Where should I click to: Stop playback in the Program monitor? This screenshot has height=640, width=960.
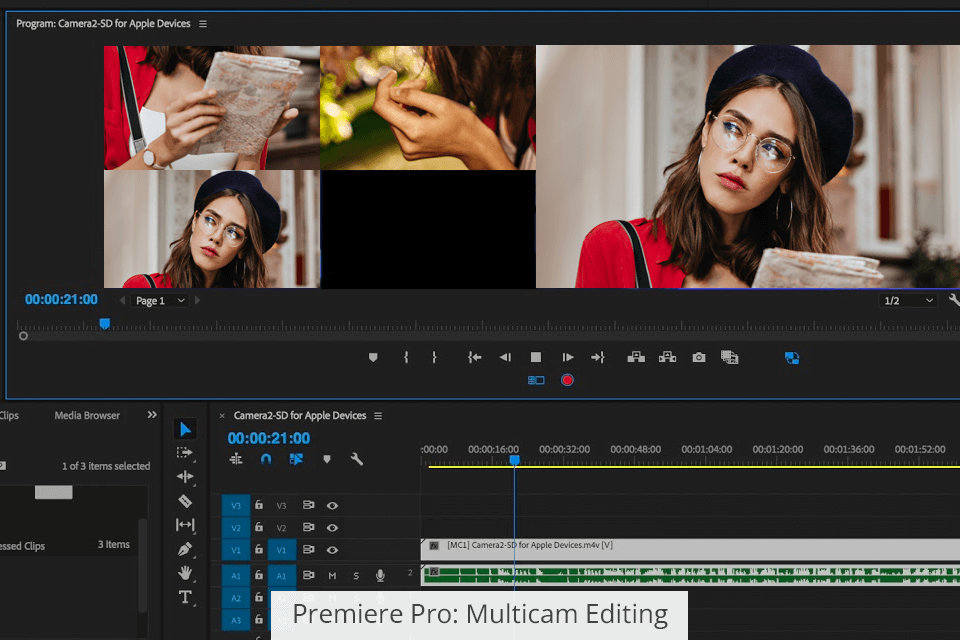[x=536, y=357]
